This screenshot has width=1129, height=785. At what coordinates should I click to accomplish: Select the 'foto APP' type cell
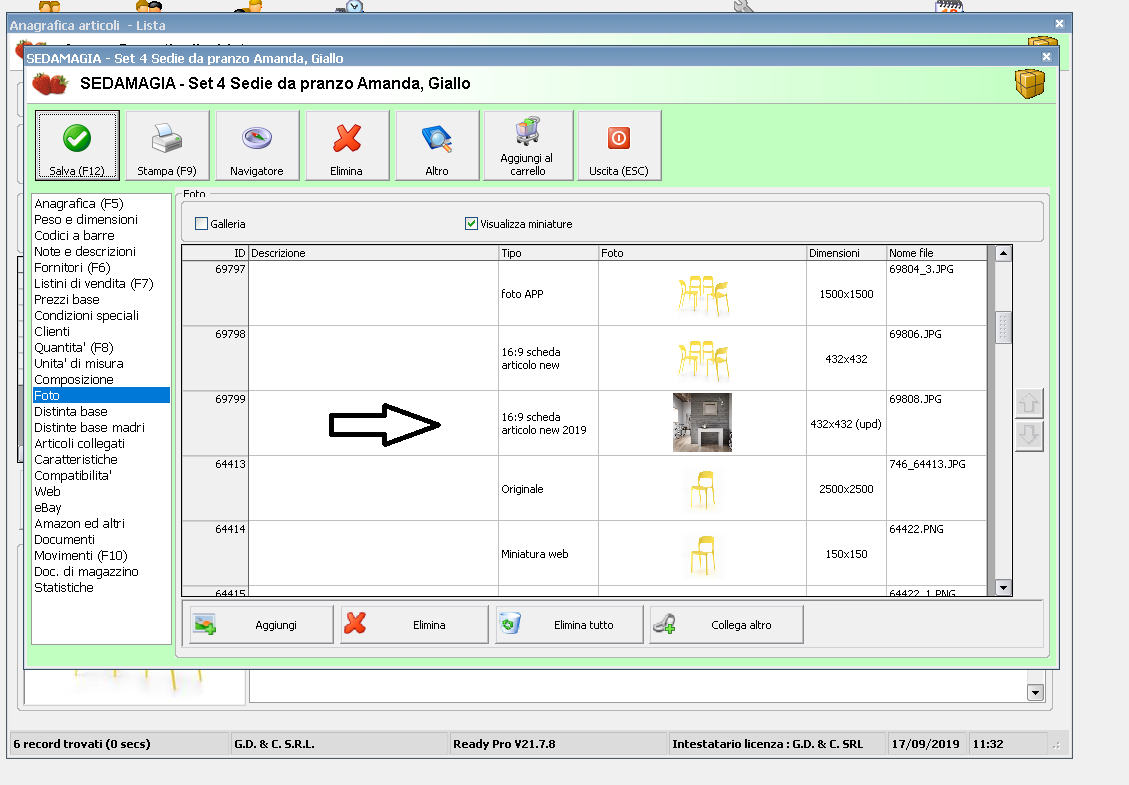[549, 294]
